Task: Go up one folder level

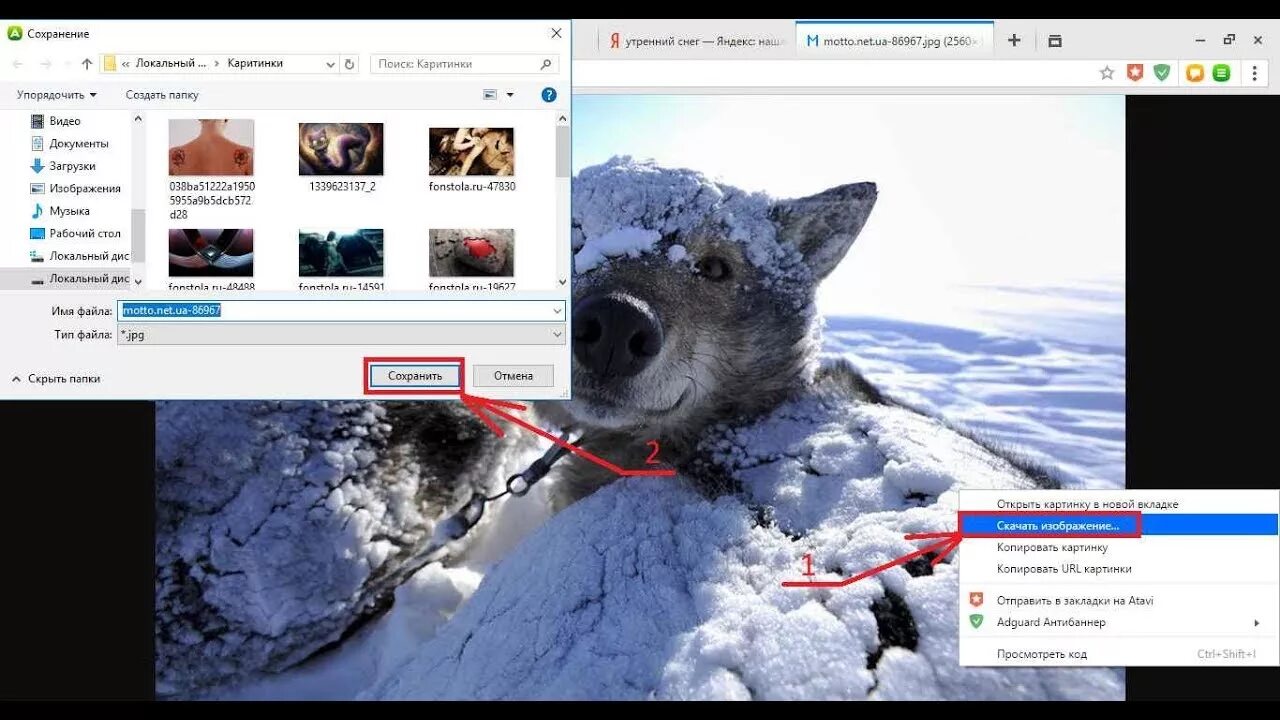Action: pos(87,63)
